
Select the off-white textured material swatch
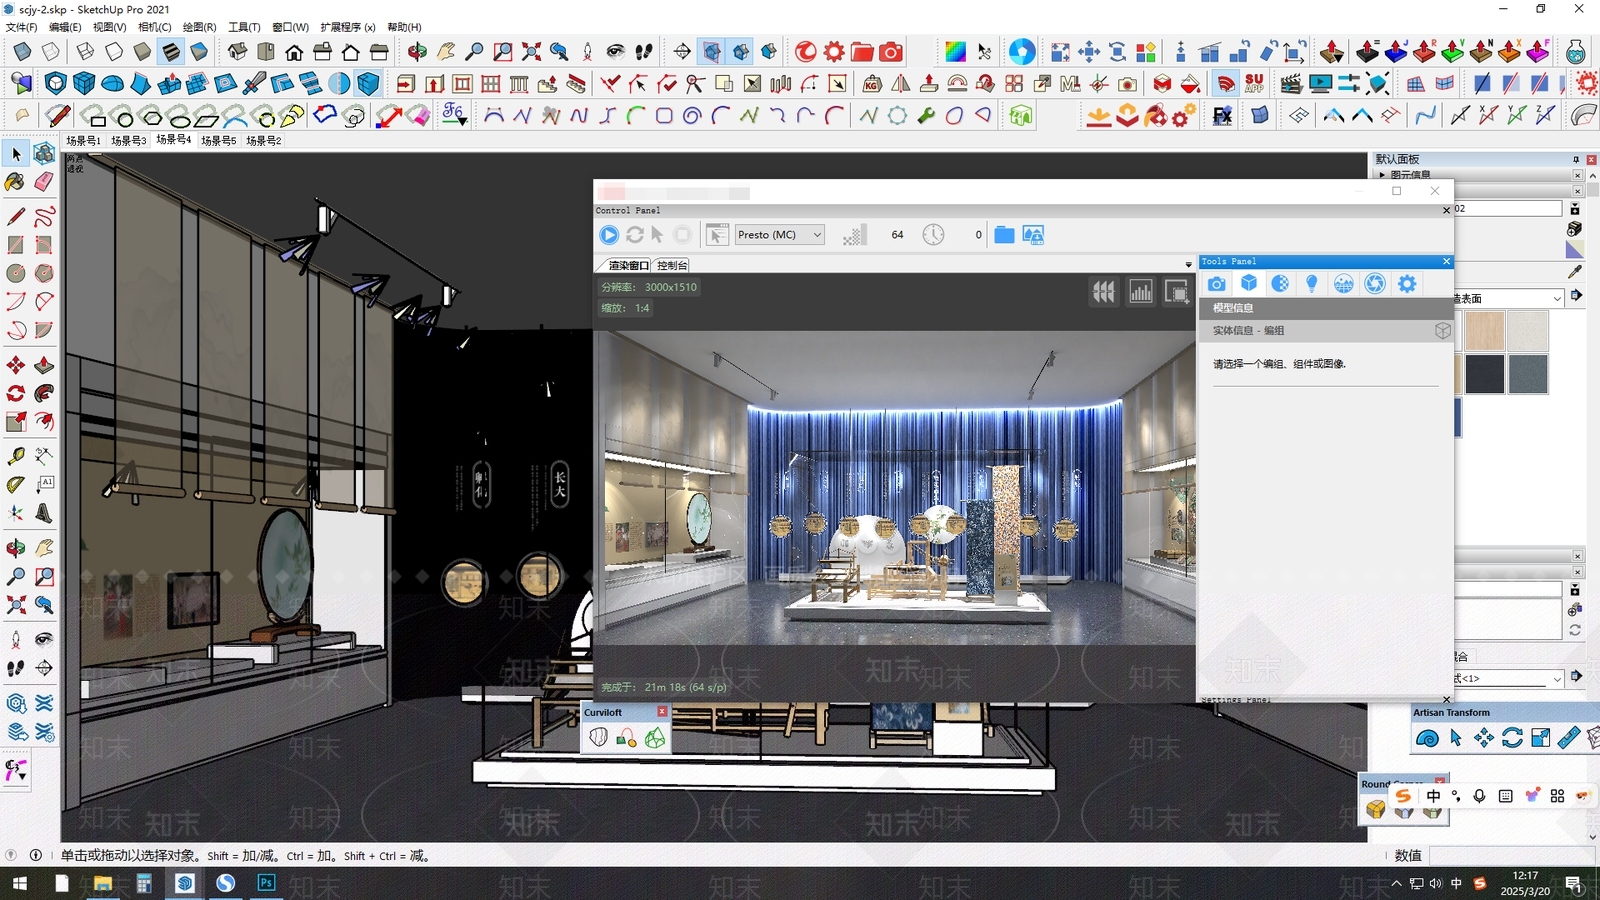[x=1528, y=331]
